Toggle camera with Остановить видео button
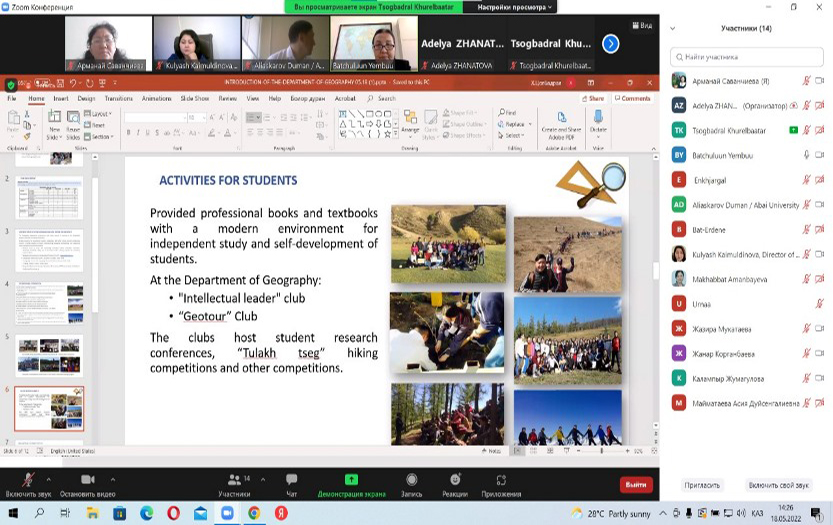 [86, 480]
